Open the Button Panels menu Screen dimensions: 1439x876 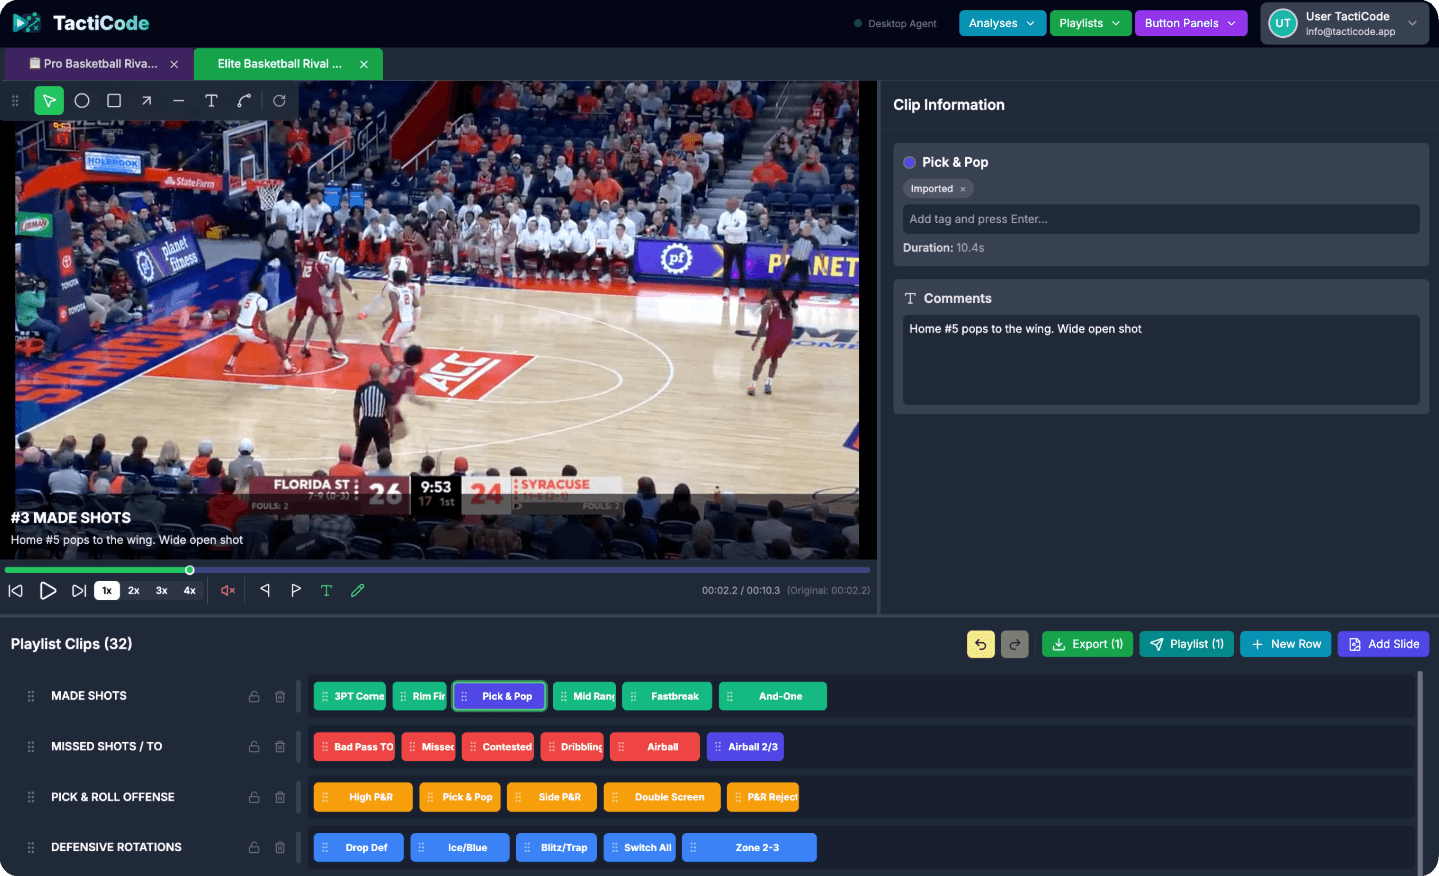[x=1190, y=22]
